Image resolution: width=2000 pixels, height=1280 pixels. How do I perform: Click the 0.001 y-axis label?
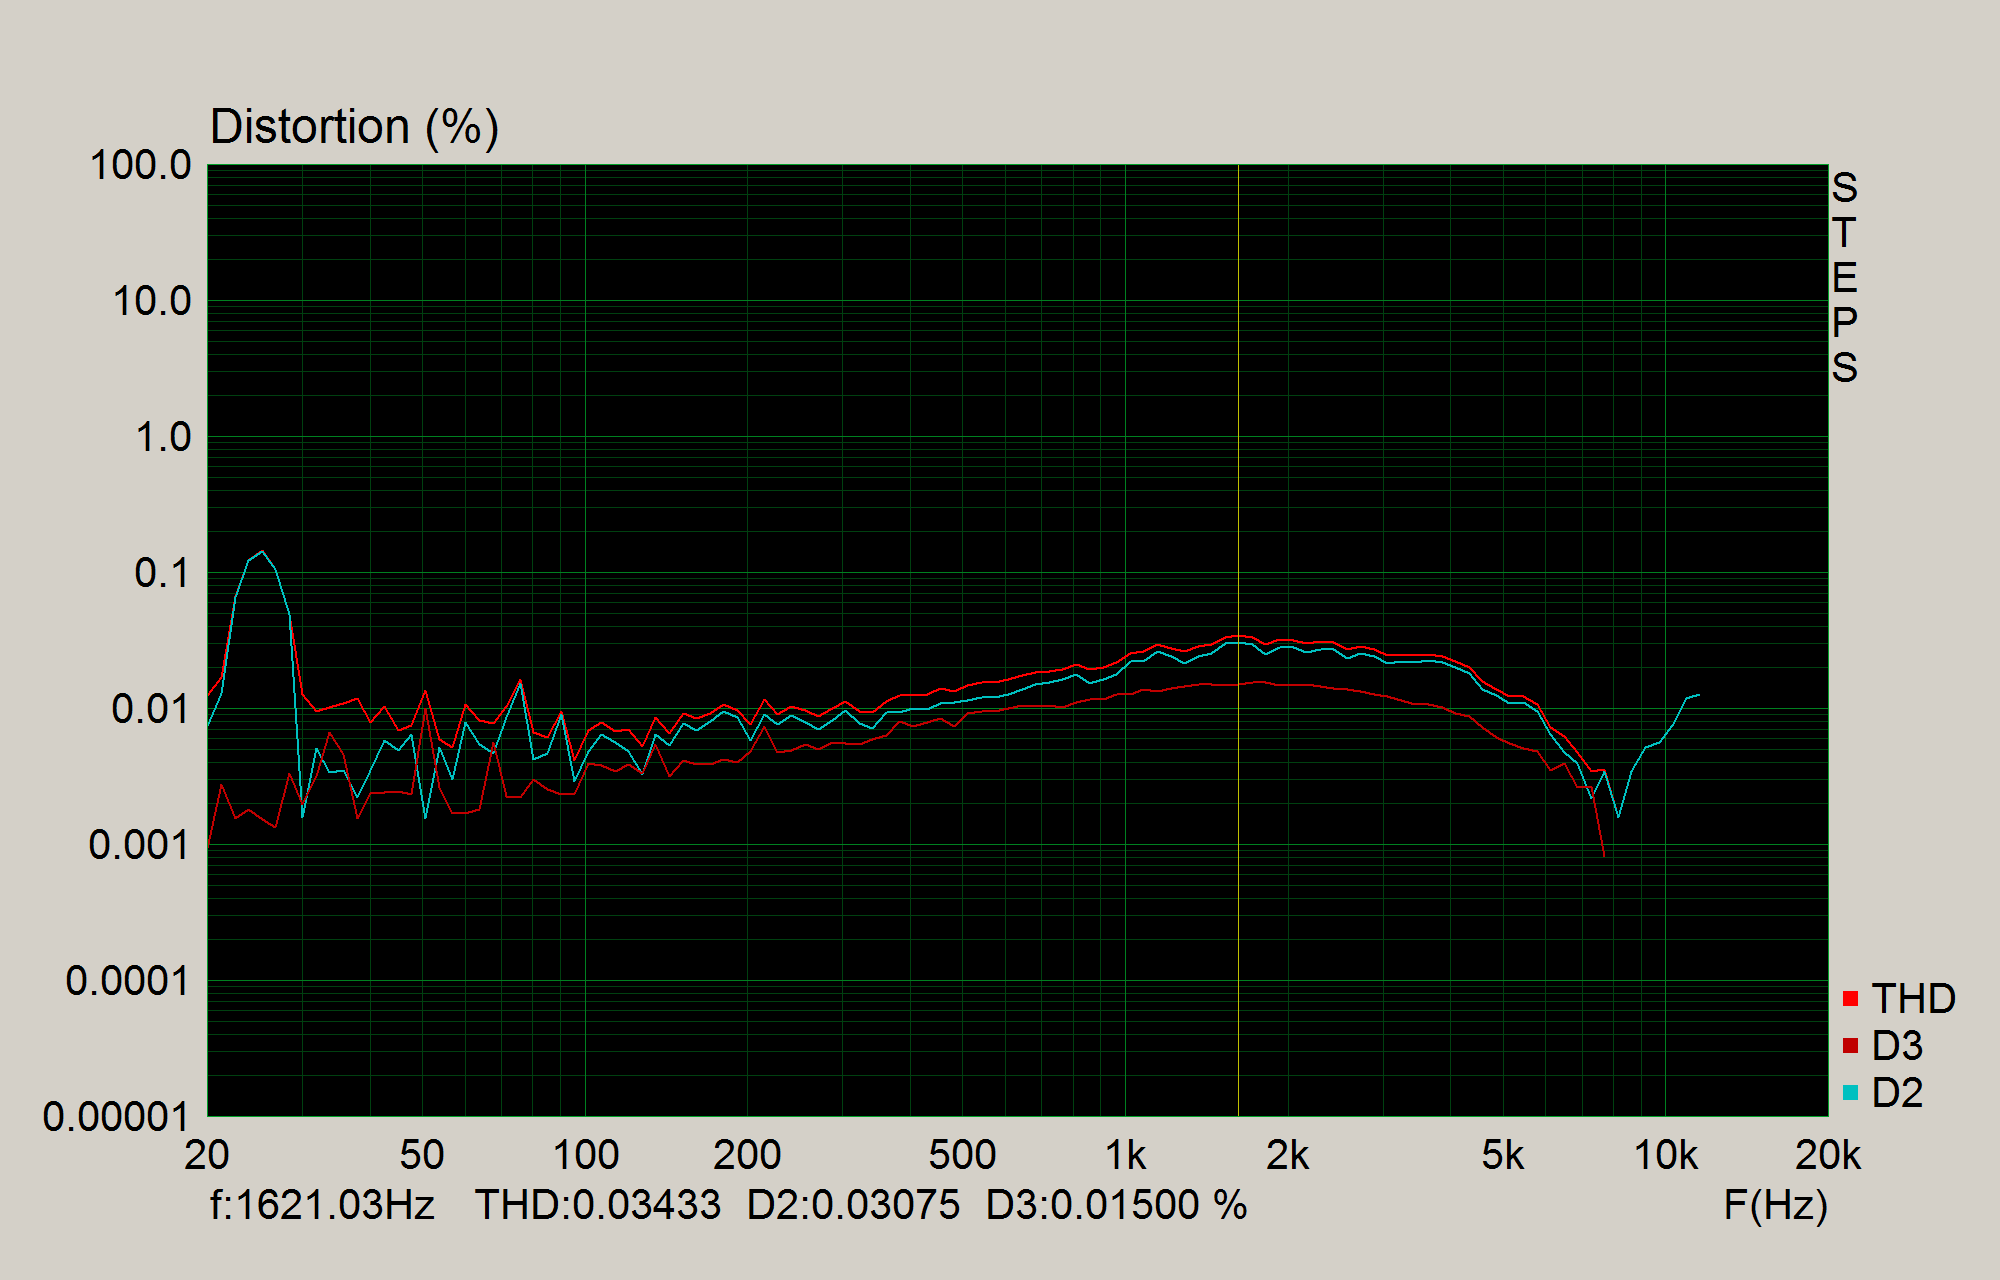[139, 845]
